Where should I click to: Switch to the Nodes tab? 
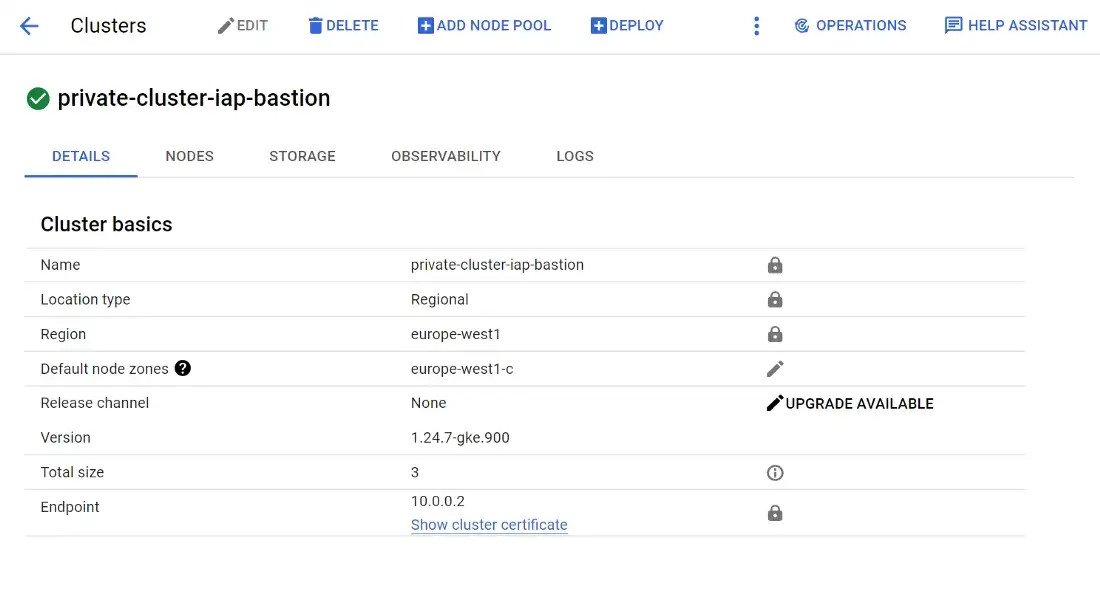pyautogui.click(x=189, y=156)
